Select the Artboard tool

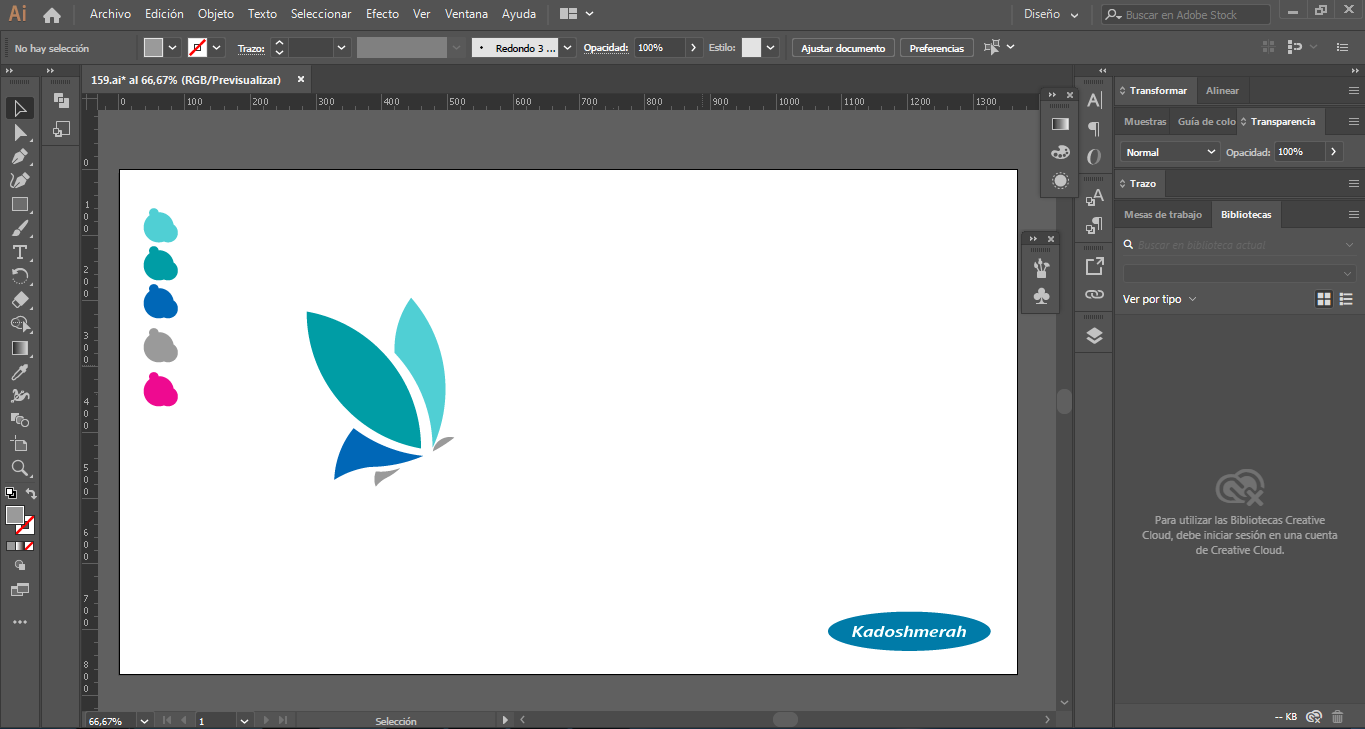20,444
